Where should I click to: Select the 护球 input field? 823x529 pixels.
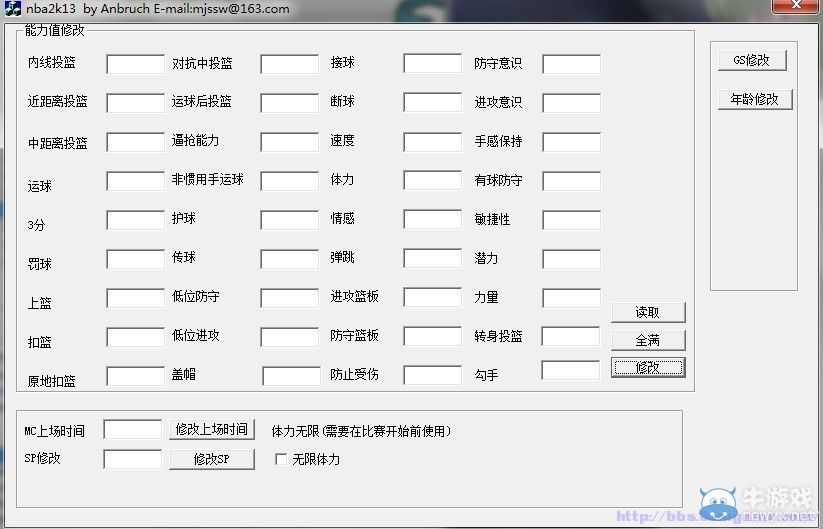tap(289, 220)
